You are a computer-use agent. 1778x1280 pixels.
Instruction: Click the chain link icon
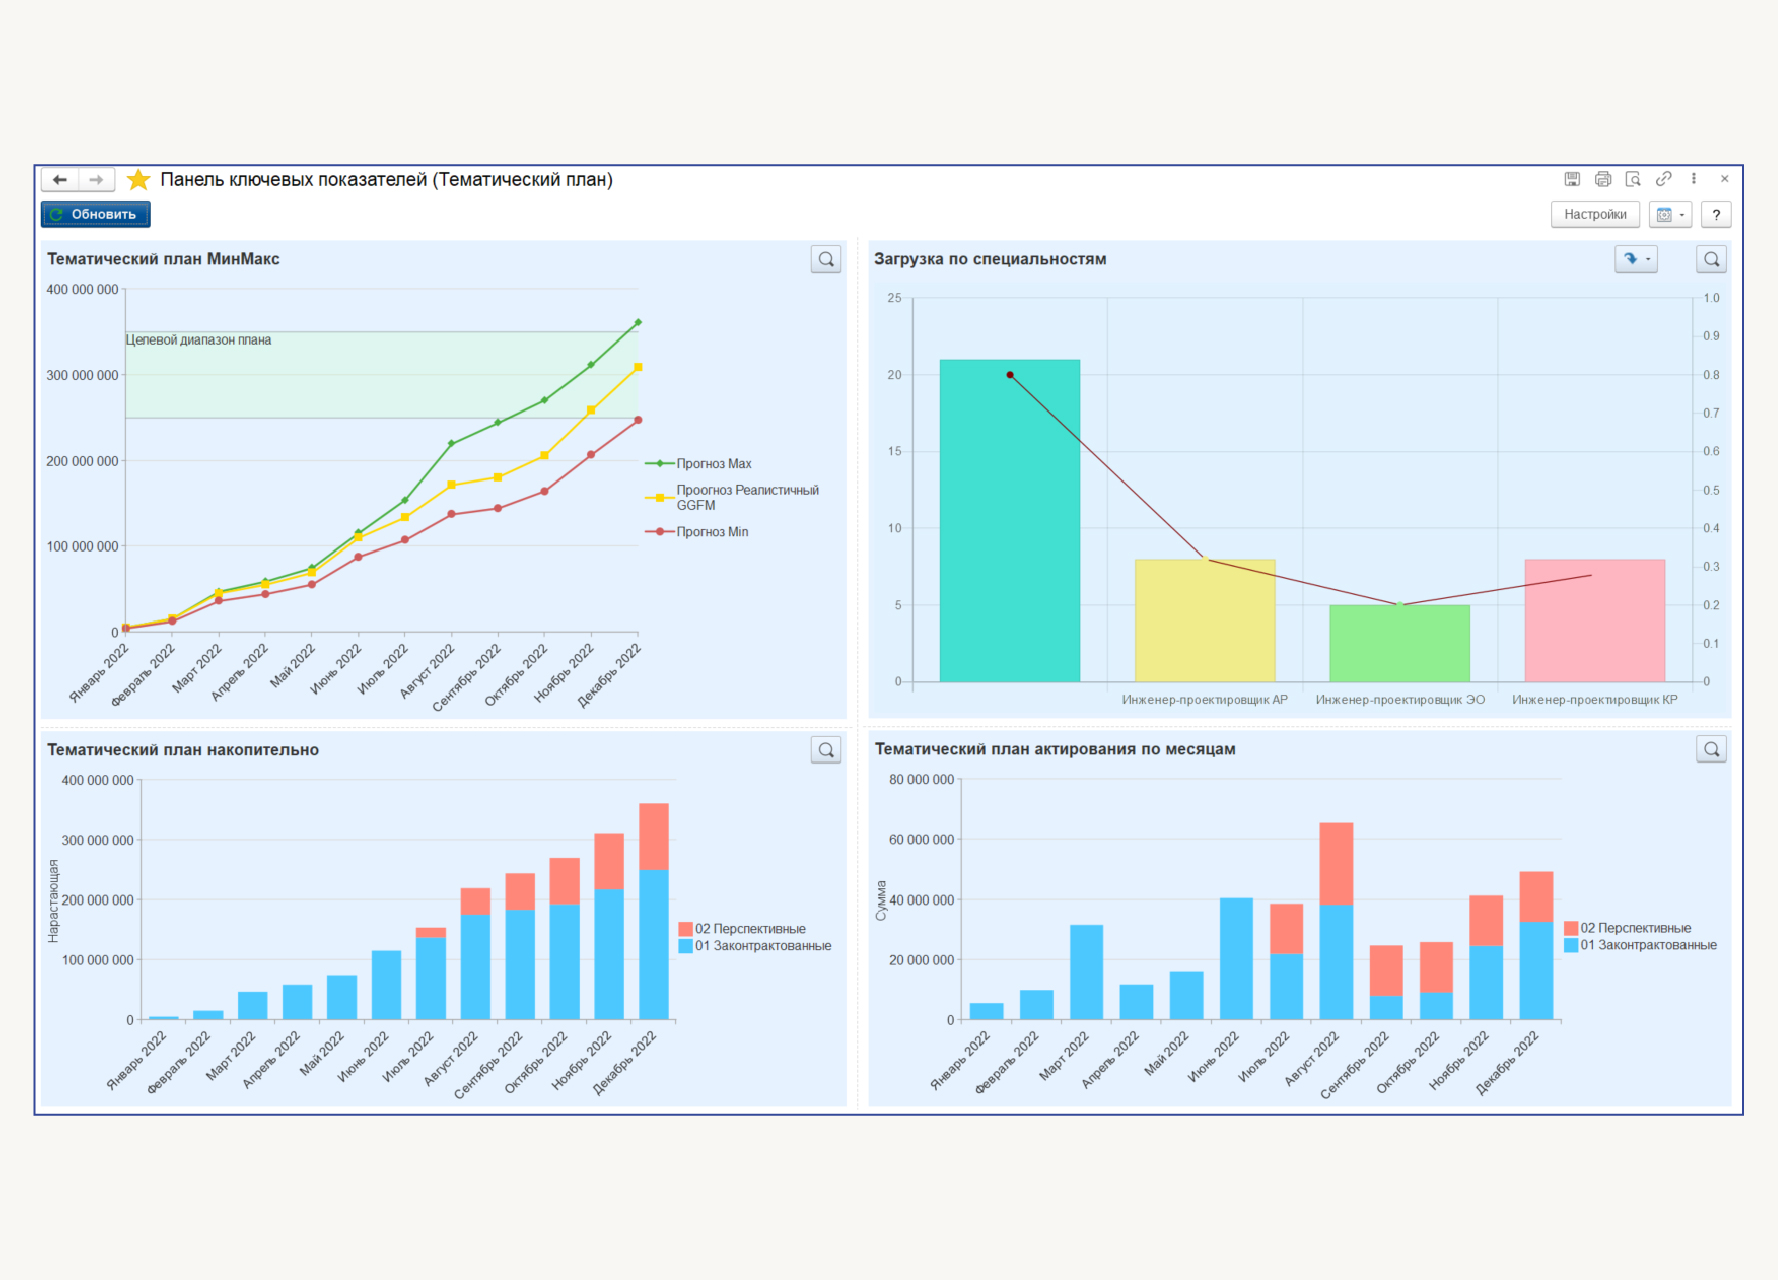pyautogui.click(x=1663, y=179)
